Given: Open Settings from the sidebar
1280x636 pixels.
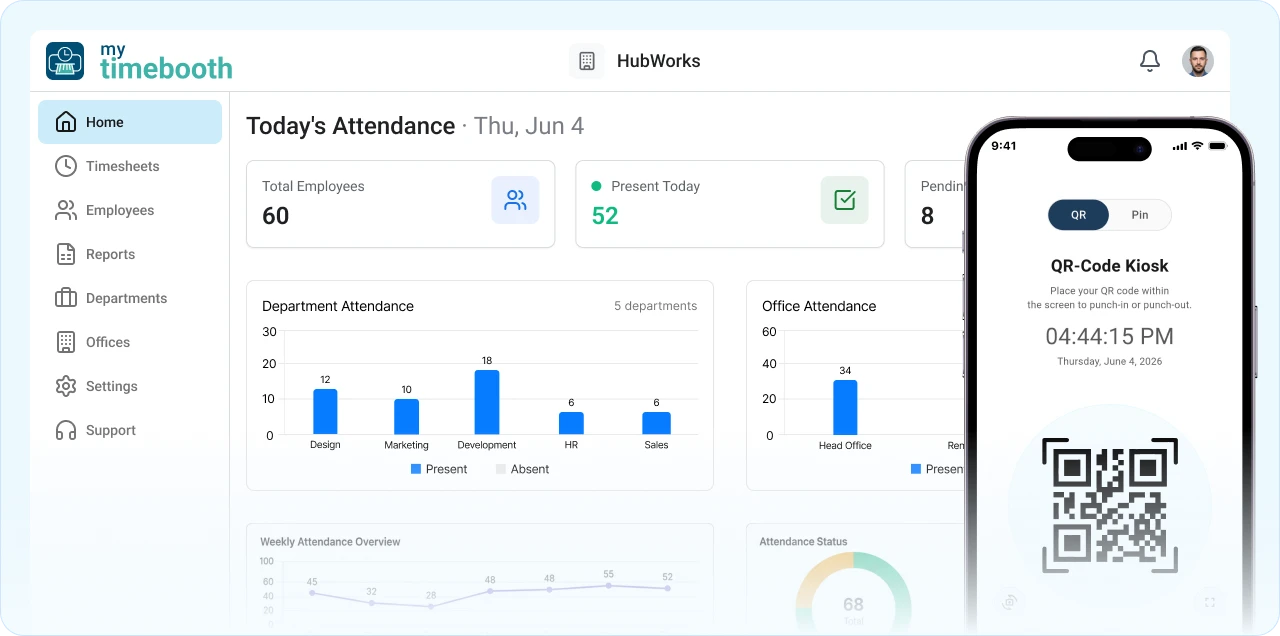Looking at the screenshot, I should [130, 386].
